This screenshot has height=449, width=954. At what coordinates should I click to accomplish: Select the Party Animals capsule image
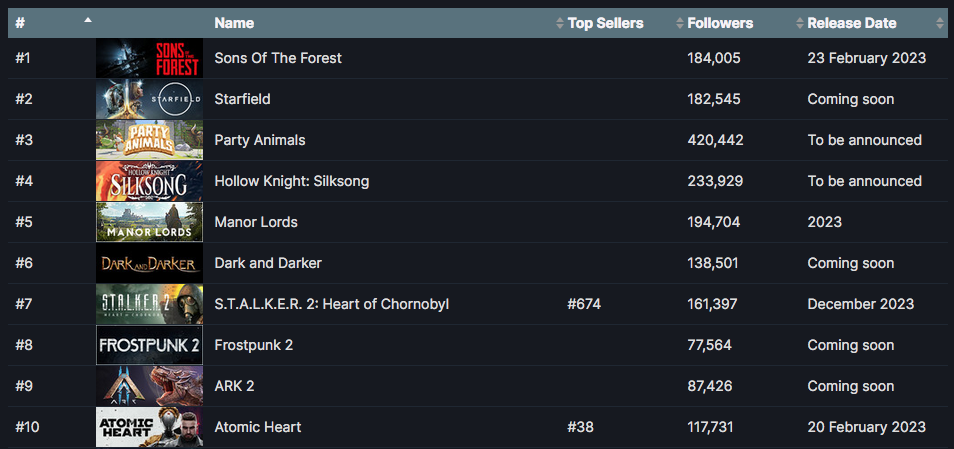149,140
